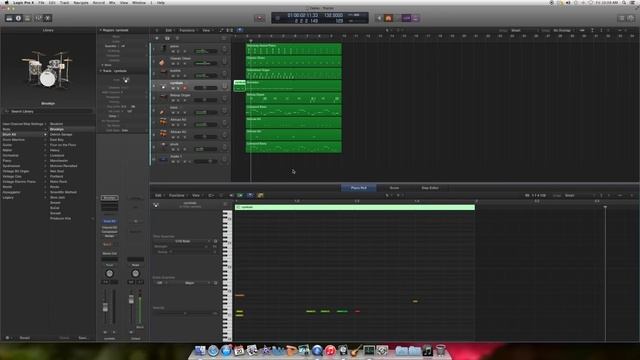Viewport: 640px width, 360px height.
Task: Click the Search Library field
Action: click(x=48, y=111)
